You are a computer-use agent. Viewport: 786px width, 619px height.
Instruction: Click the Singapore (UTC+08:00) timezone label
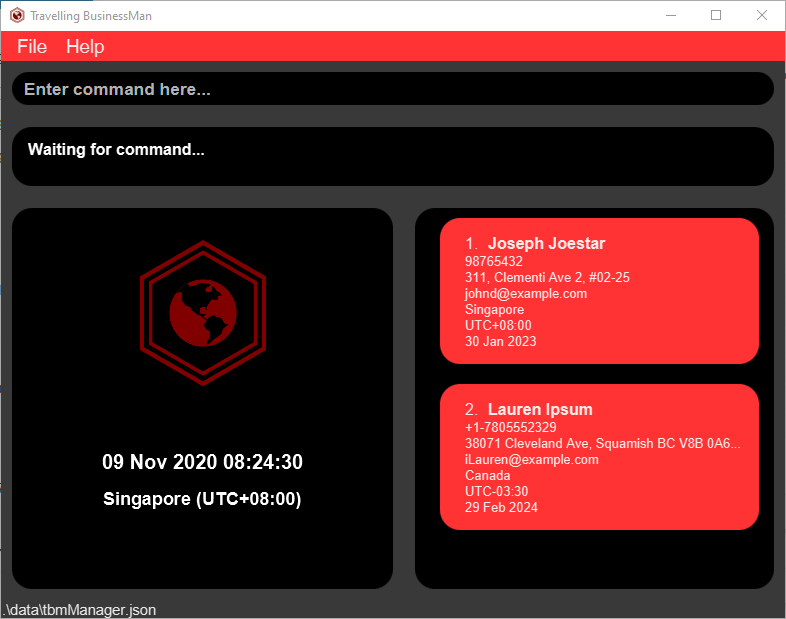coord(202,499)
